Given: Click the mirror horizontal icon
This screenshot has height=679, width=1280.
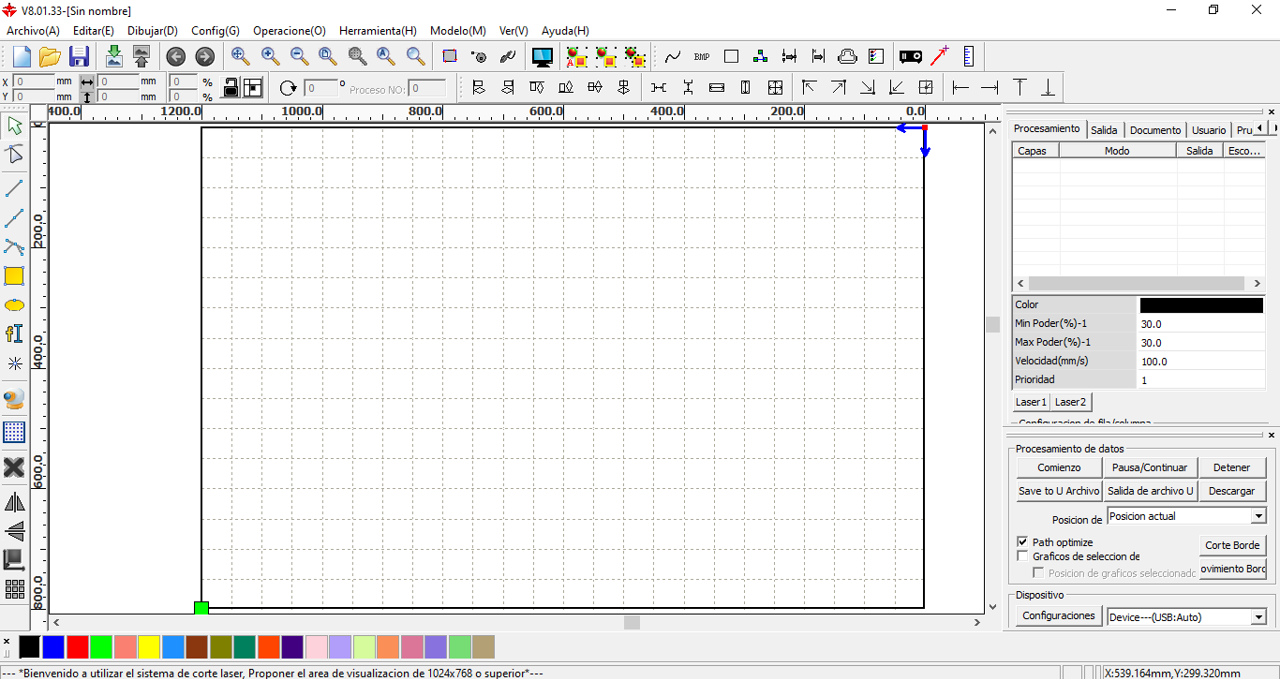Looking at the screenshot, I should 14,502.
